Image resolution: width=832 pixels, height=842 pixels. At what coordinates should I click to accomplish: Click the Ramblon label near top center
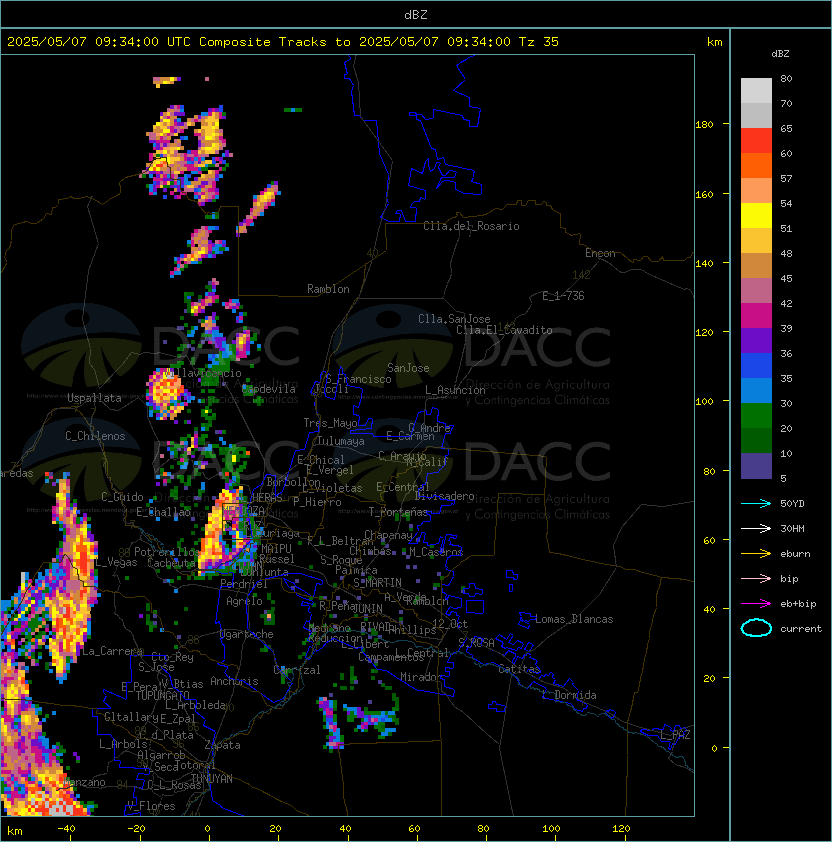(x=328, y=289)
